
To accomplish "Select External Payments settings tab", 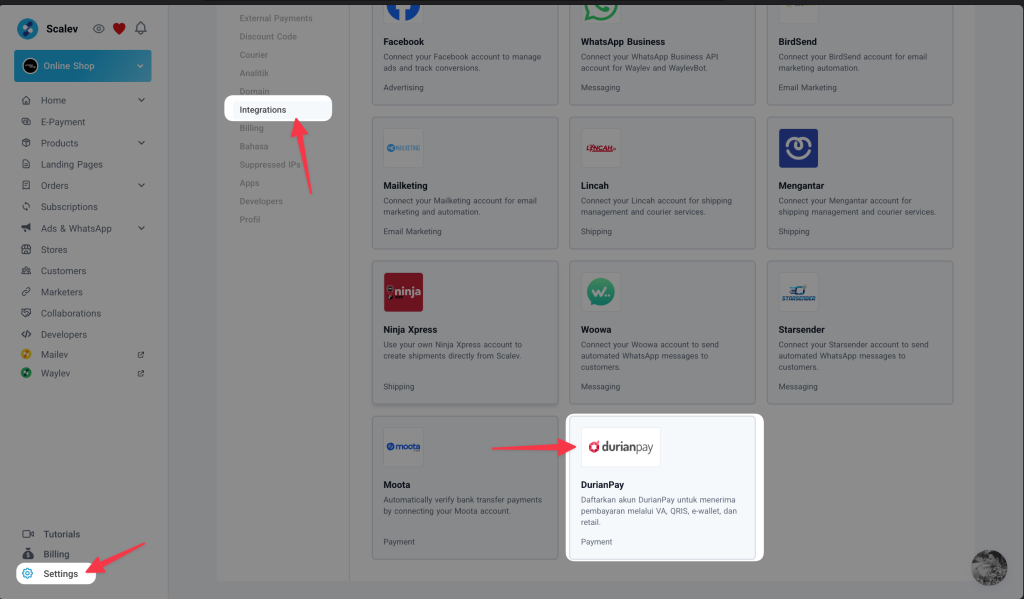I will [x=276, y=18].
